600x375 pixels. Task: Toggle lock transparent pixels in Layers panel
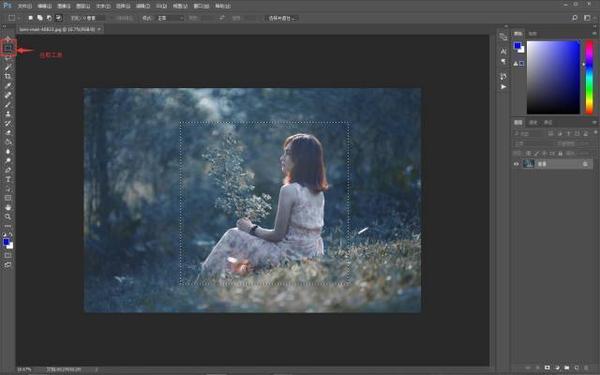point(528,153)
